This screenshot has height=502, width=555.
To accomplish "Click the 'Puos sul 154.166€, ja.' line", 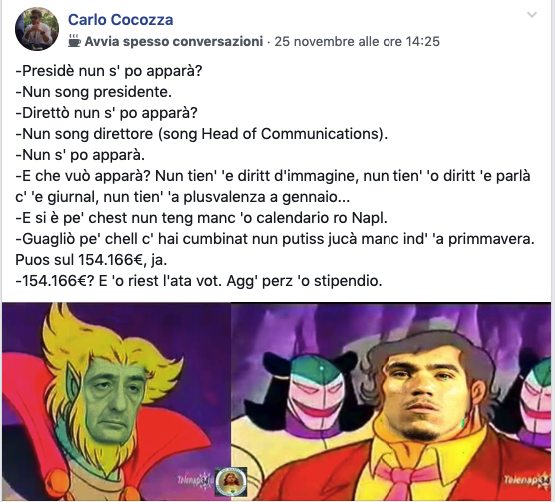I will pos(91,260).
